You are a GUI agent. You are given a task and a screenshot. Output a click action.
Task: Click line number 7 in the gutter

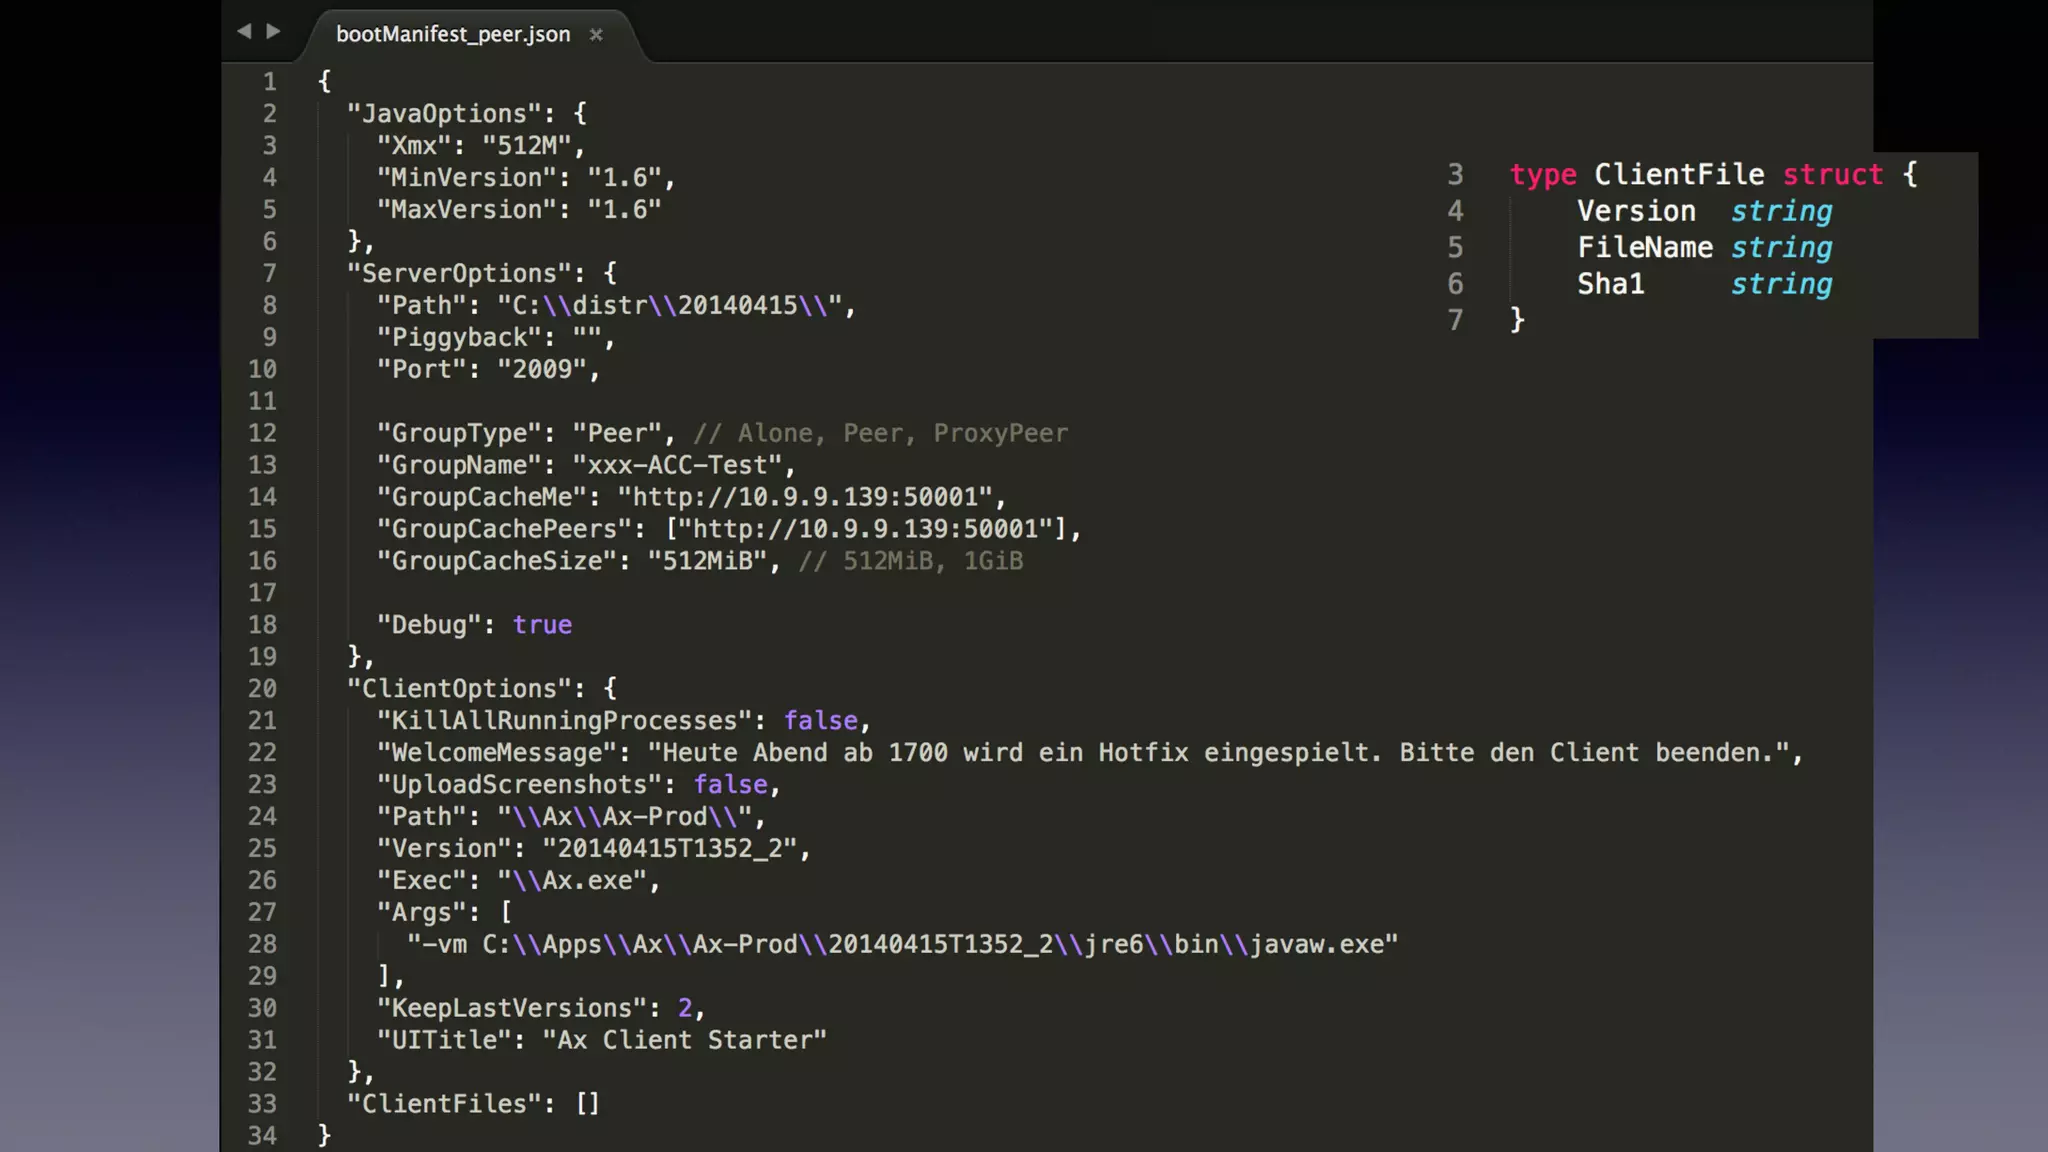coord(269,273)
